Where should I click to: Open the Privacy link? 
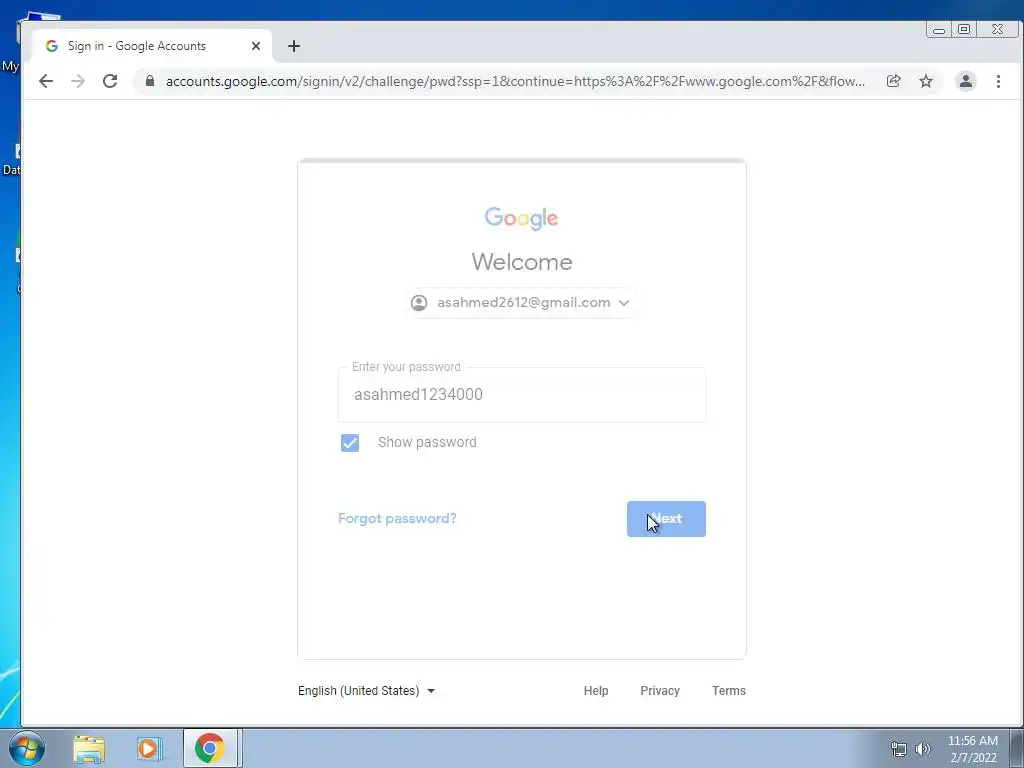[660, 691]
